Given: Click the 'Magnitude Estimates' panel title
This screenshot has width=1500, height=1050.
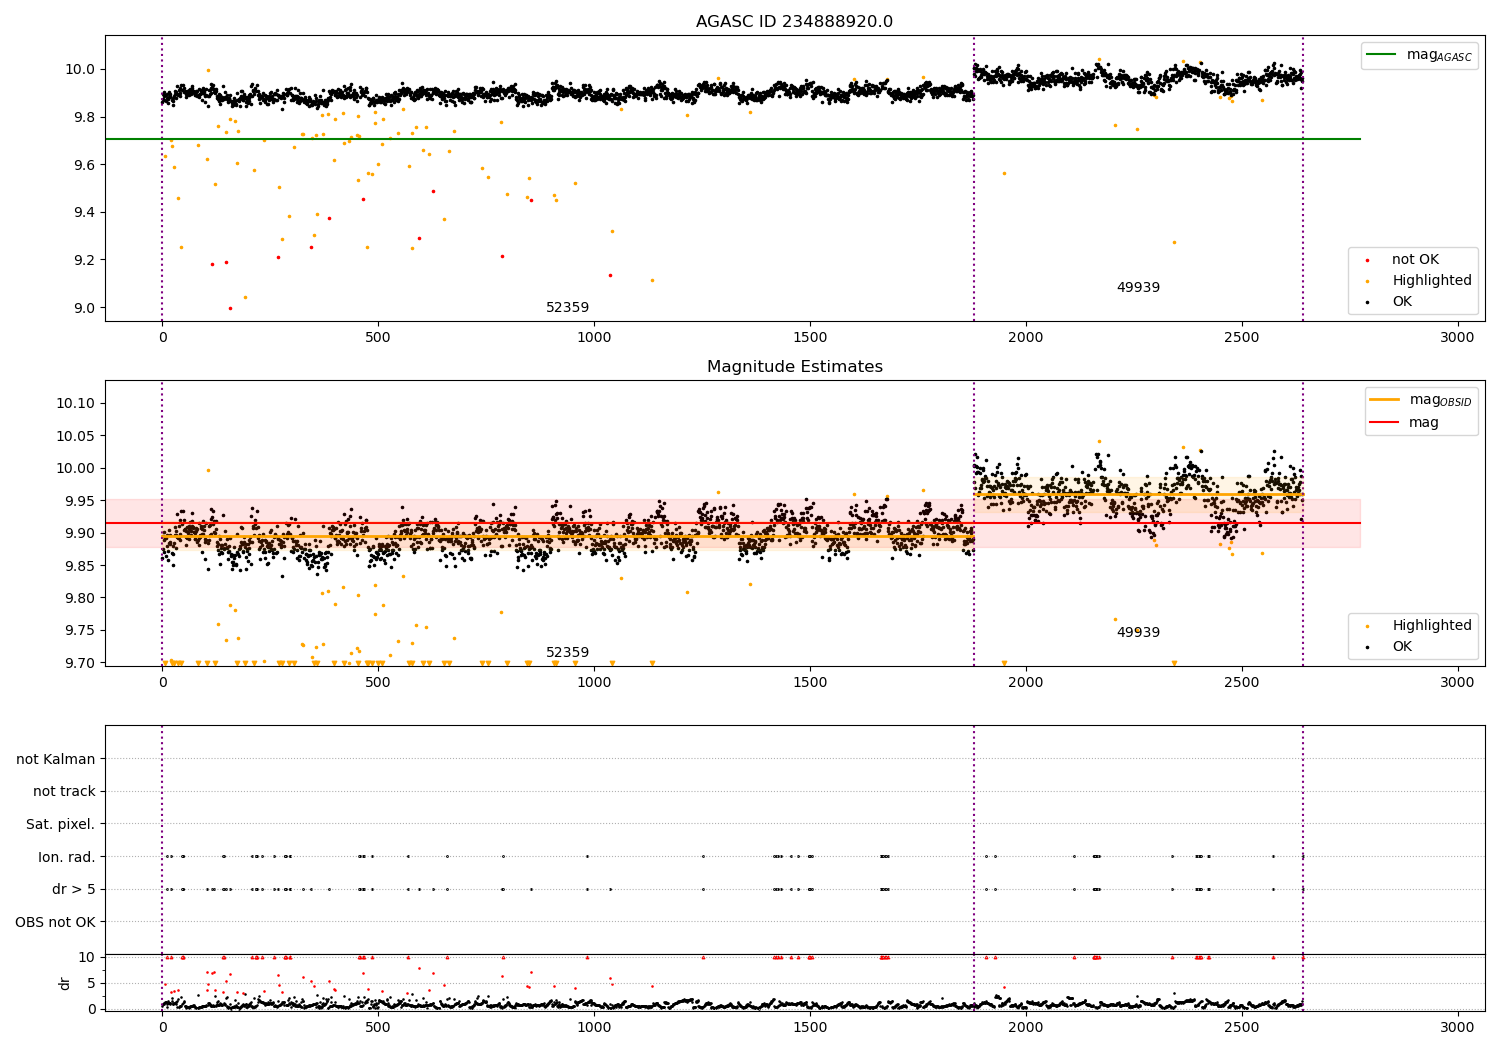Looking at the screenshot, I should coord(795,367).
